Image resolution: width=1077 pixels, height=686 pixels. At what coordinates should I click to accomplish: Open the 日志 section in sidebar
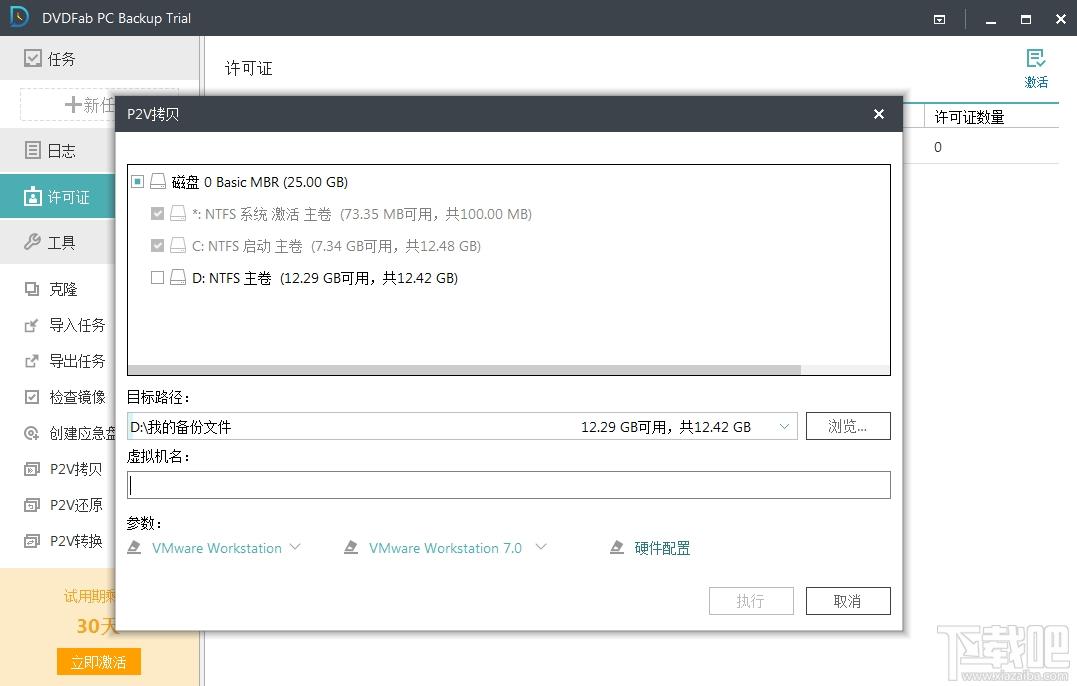(58, 150)
